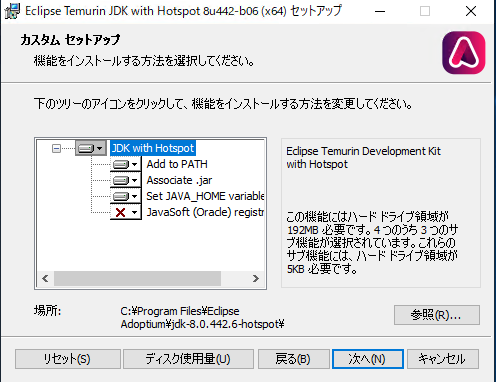The image size is (496, 382).
Task: Minimize the setup window
Action: (380, 11)
